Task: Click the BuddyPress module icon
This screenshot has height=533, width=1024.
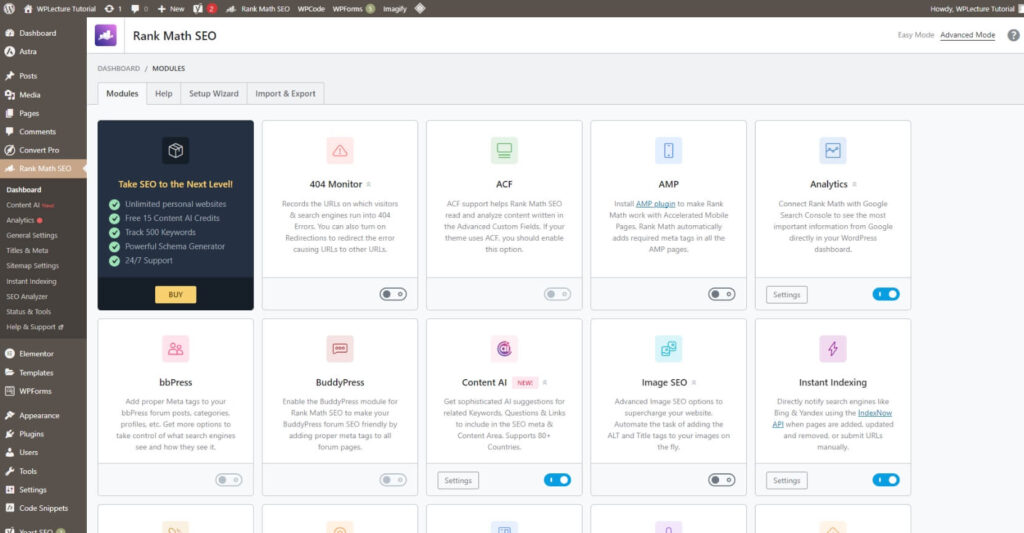Action: [340, 349]
